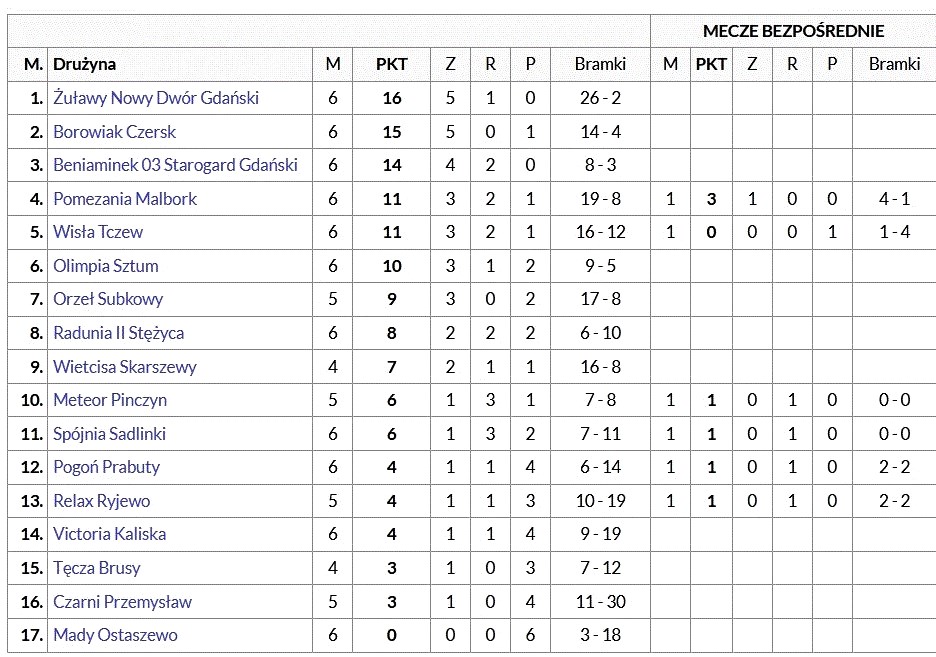936x657 pixels.
Task: Visit the Wisła Tczew team page
Action: [98, 232]
